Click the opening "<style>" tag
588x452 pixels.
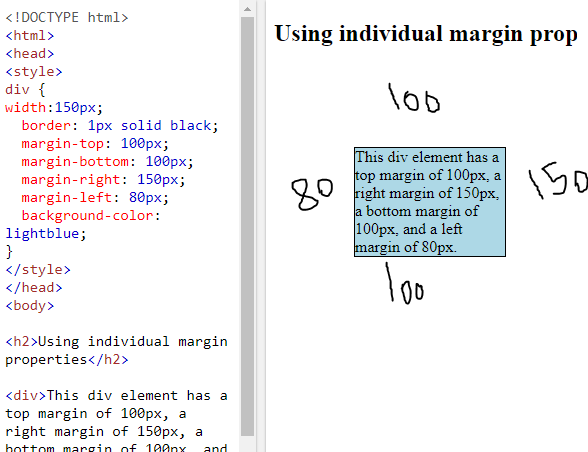[x=34, y=72]
